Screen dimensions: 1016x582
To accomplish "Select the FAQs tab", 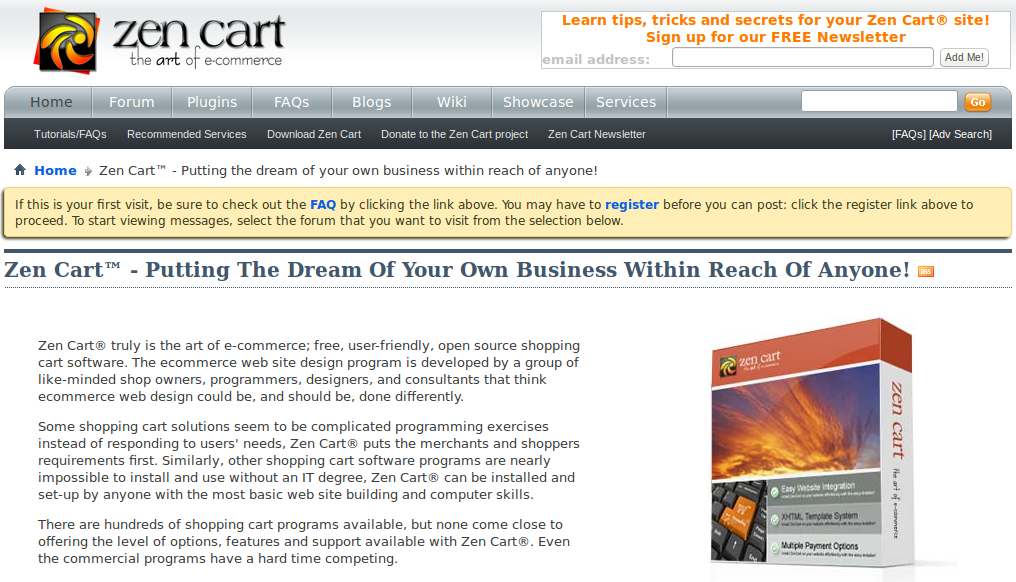I will click(x=292, y=102).
